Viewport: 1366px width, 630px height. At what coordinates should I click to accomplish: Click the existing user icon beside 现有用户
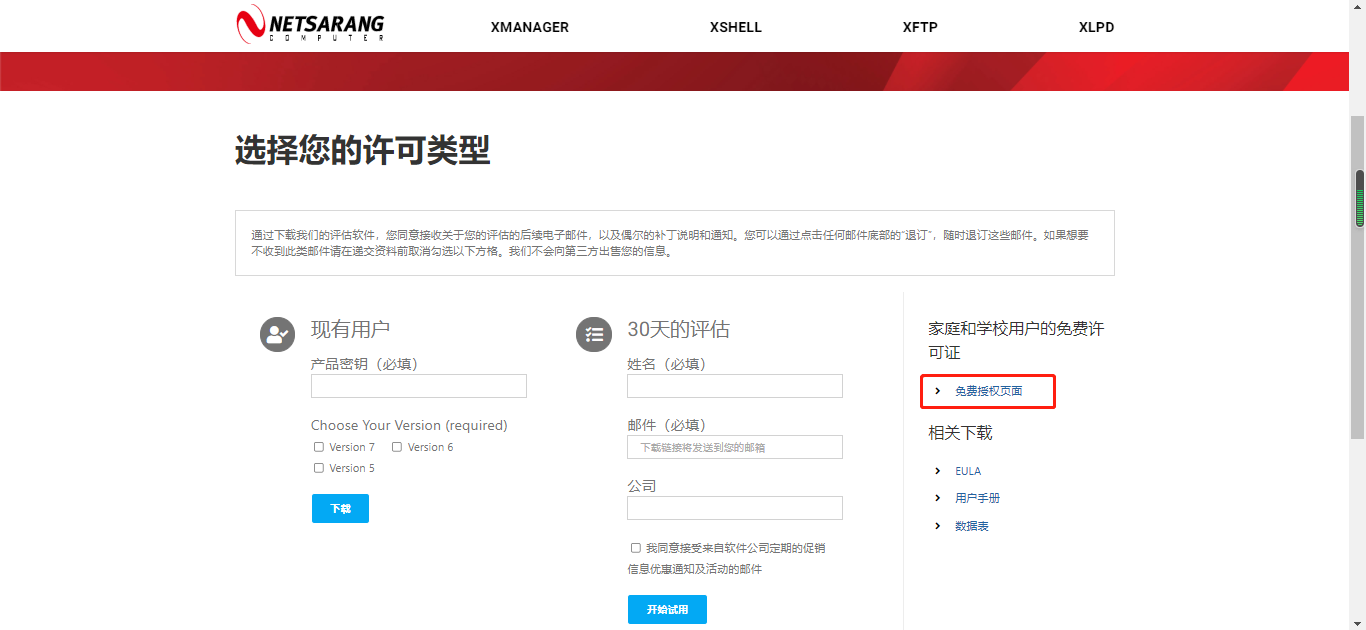click(x=277, y=334)
